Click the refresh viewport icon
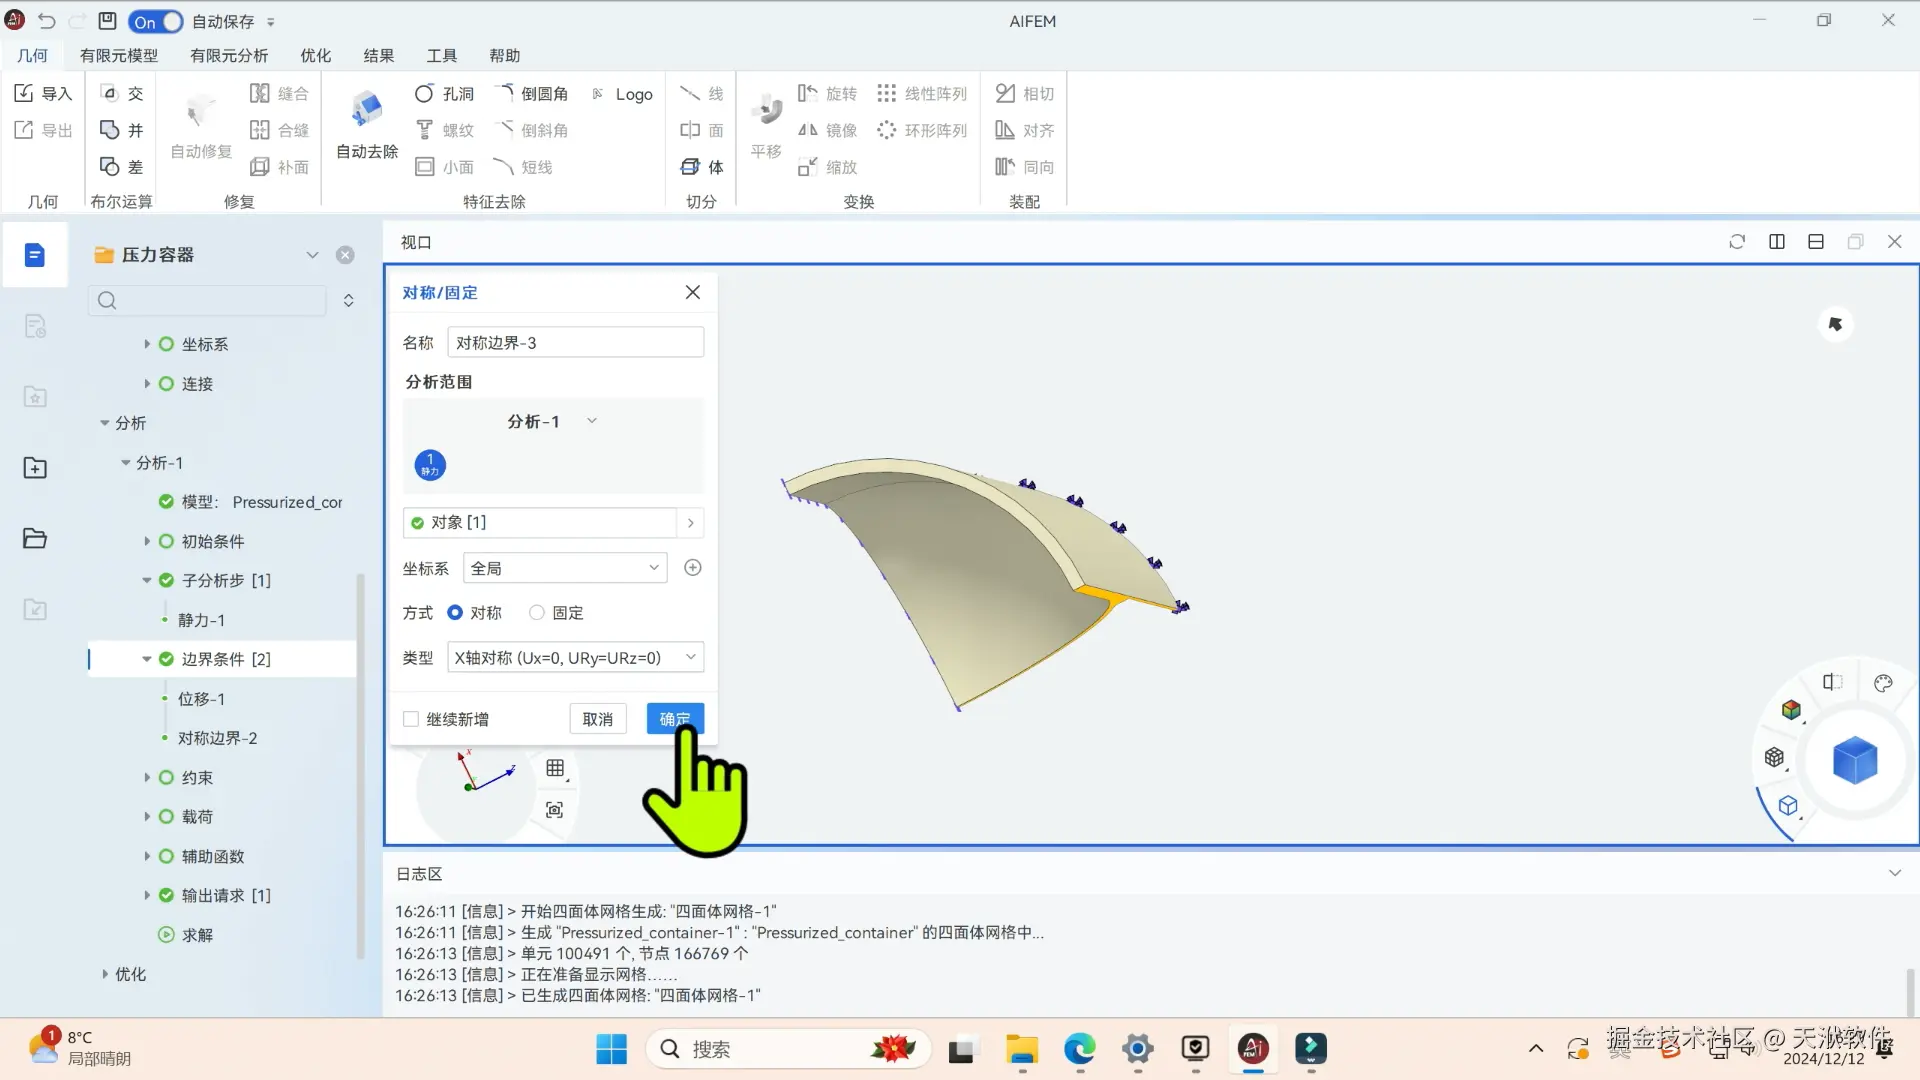The width and height of the screenshot is (1920, 1080). point(1737,242)
